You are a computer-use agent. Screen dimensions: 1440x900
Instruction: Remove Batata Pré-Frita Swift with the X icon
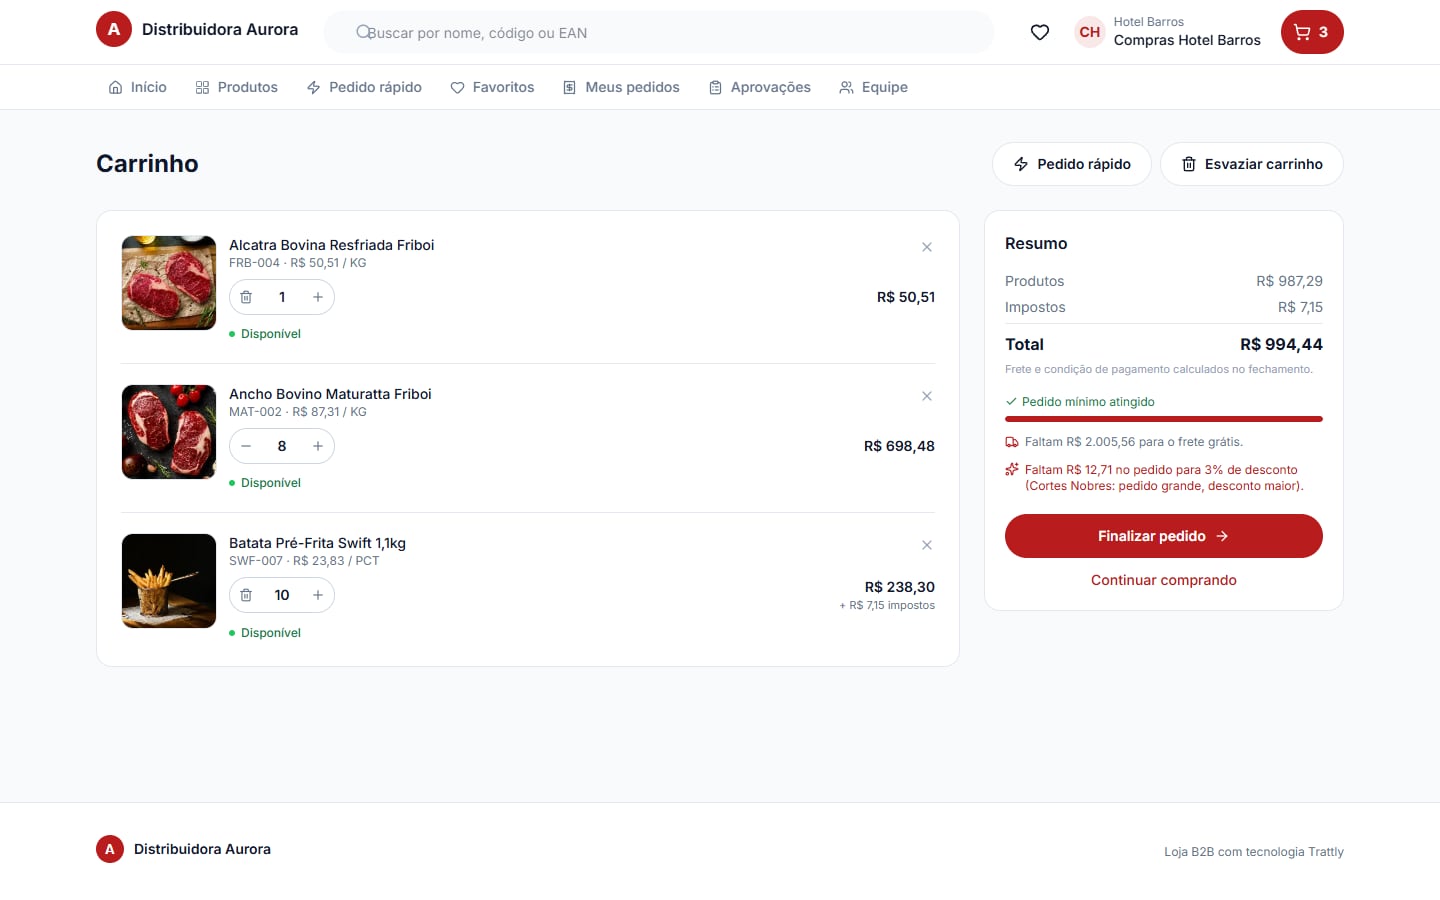point(927,545)
